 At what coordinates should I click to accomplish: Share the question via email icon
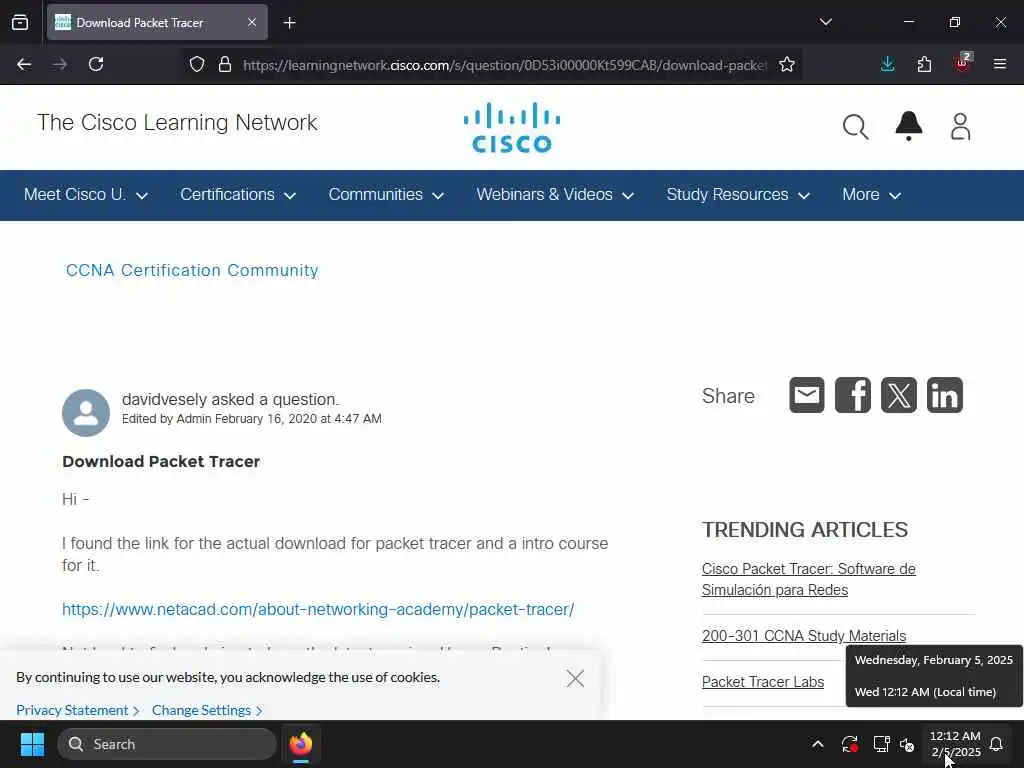[807, 395]
